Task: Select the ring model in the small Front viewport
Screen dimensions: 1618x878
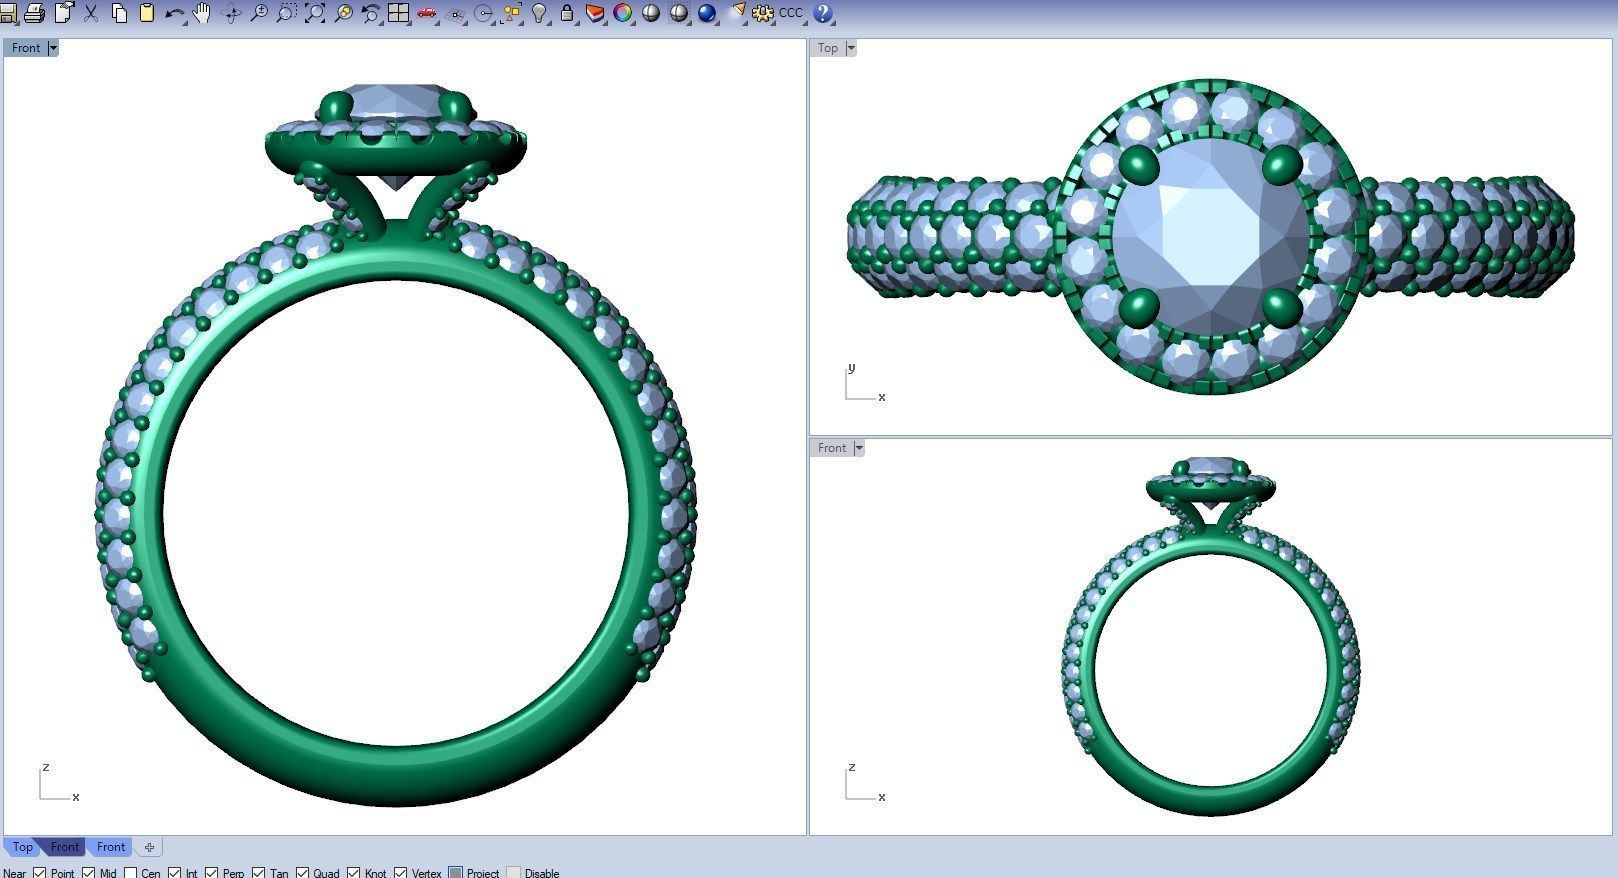Action: pyautogui.click(x=1211, y=635)
